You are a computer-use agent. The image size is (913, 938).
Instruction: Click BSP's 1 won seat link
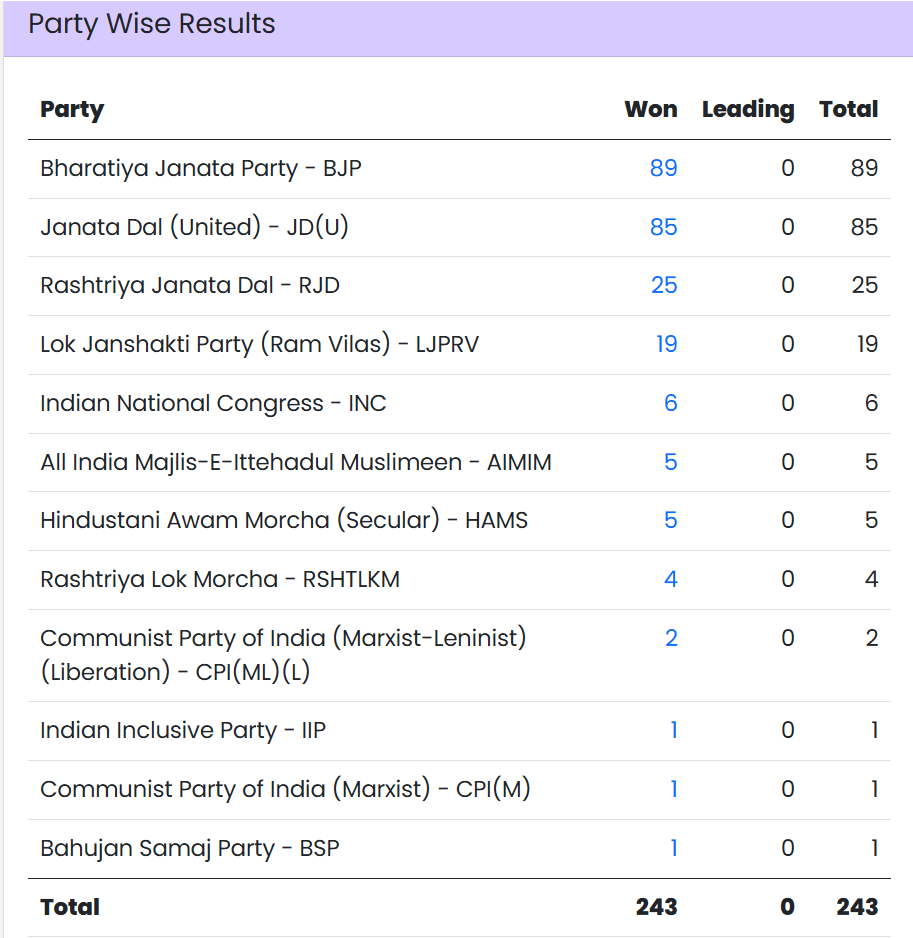point(673,849)
